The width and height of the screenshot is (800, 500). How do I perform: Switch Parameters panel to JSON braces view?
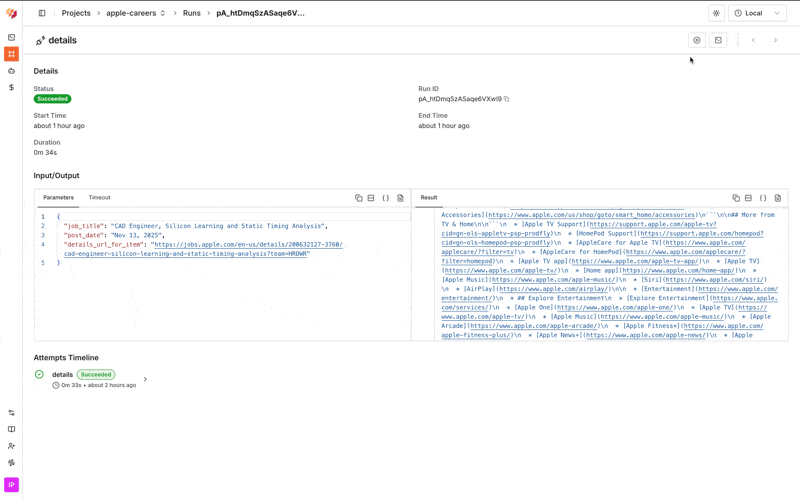click(386, 198)
